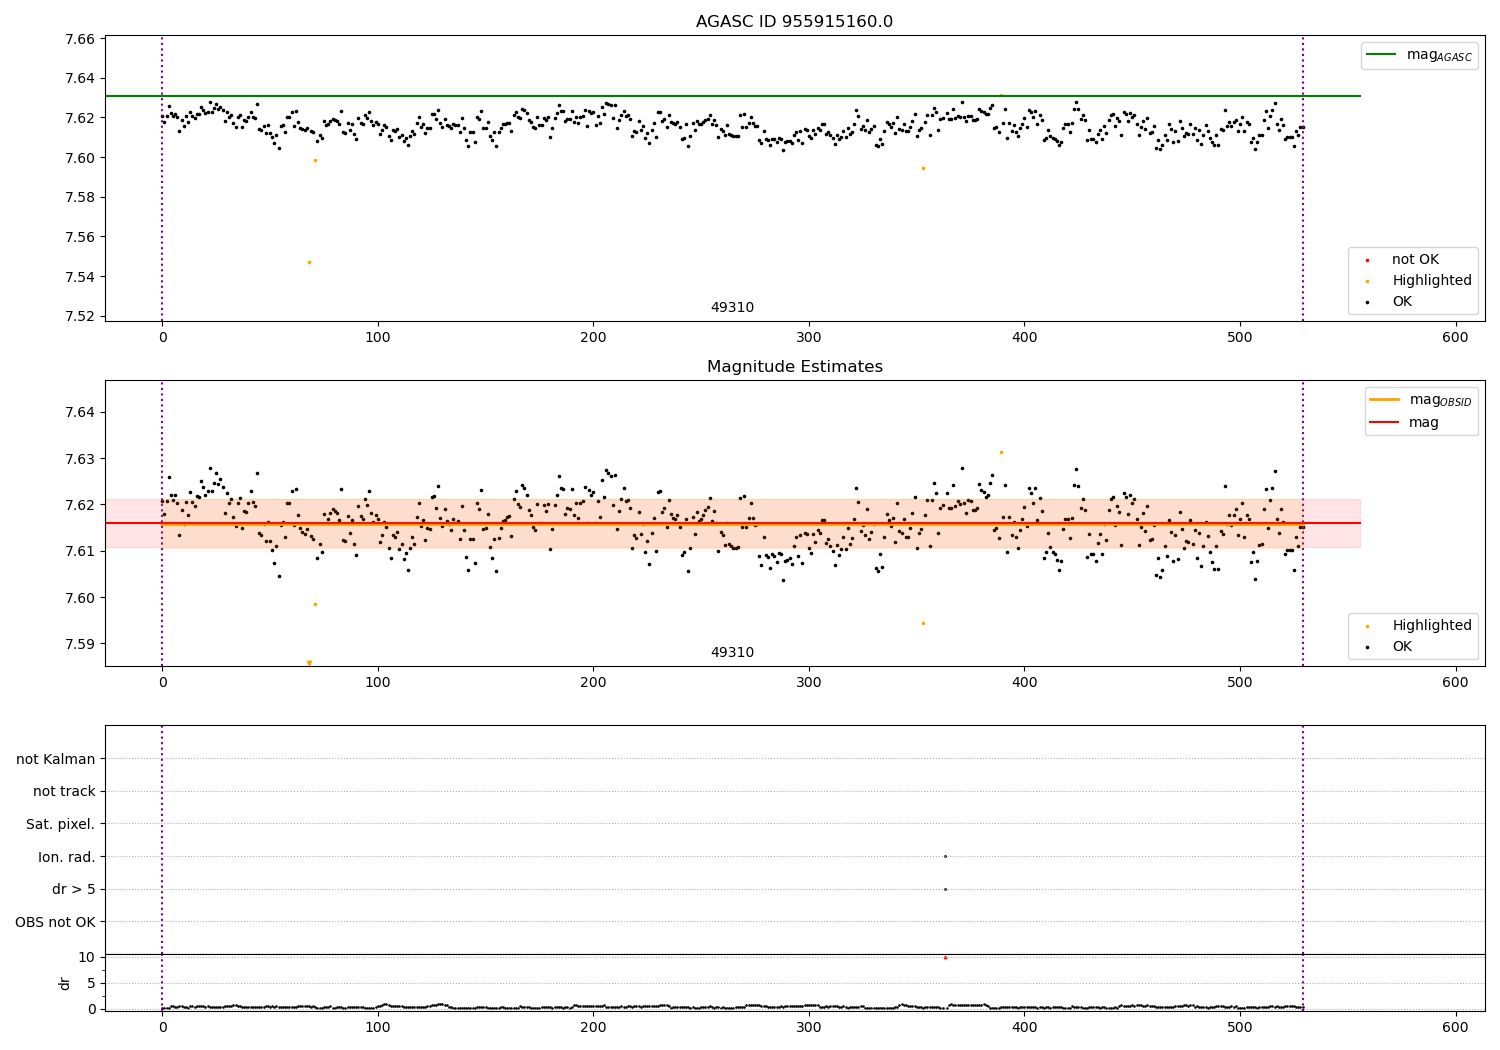Click the 7.56 y-tick in AGASC plot
Viewport: 1500px width, 1050px height.
coord(79,238)
